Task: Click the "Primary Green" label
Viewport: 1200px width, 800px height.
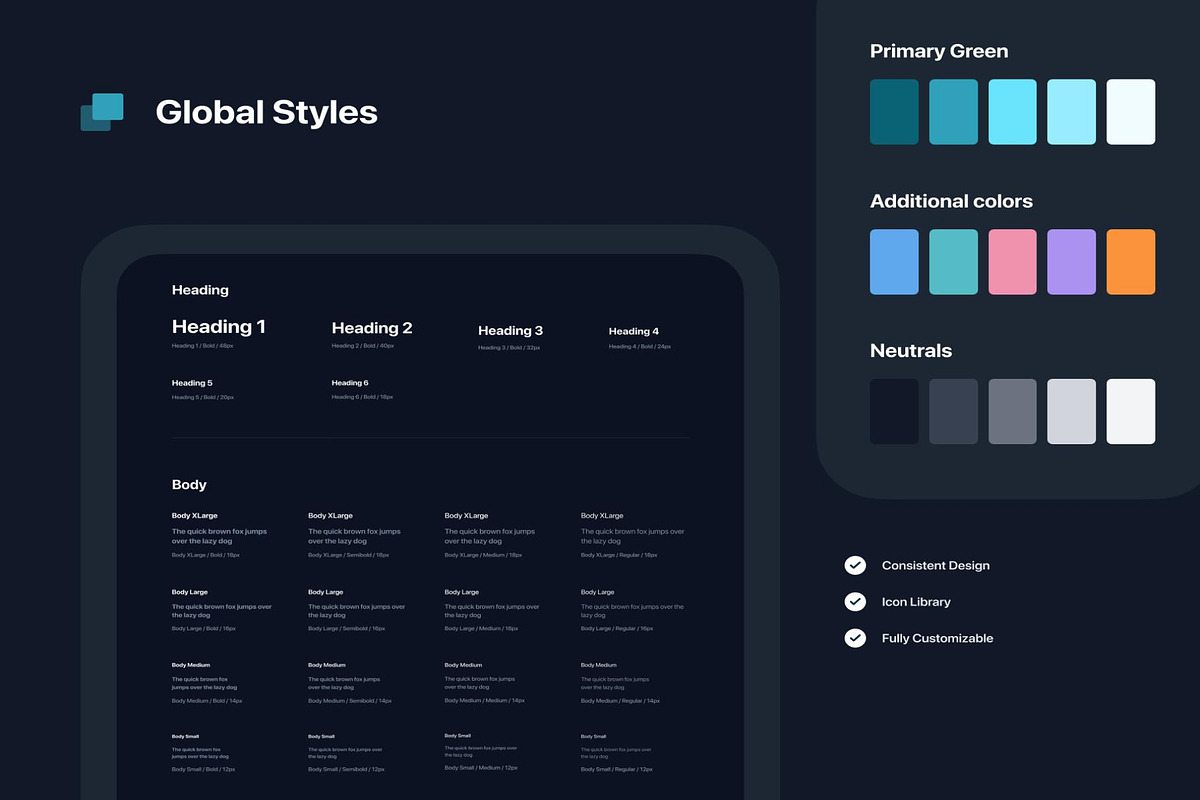Action: pyautogui.click(x=939, y=51)
